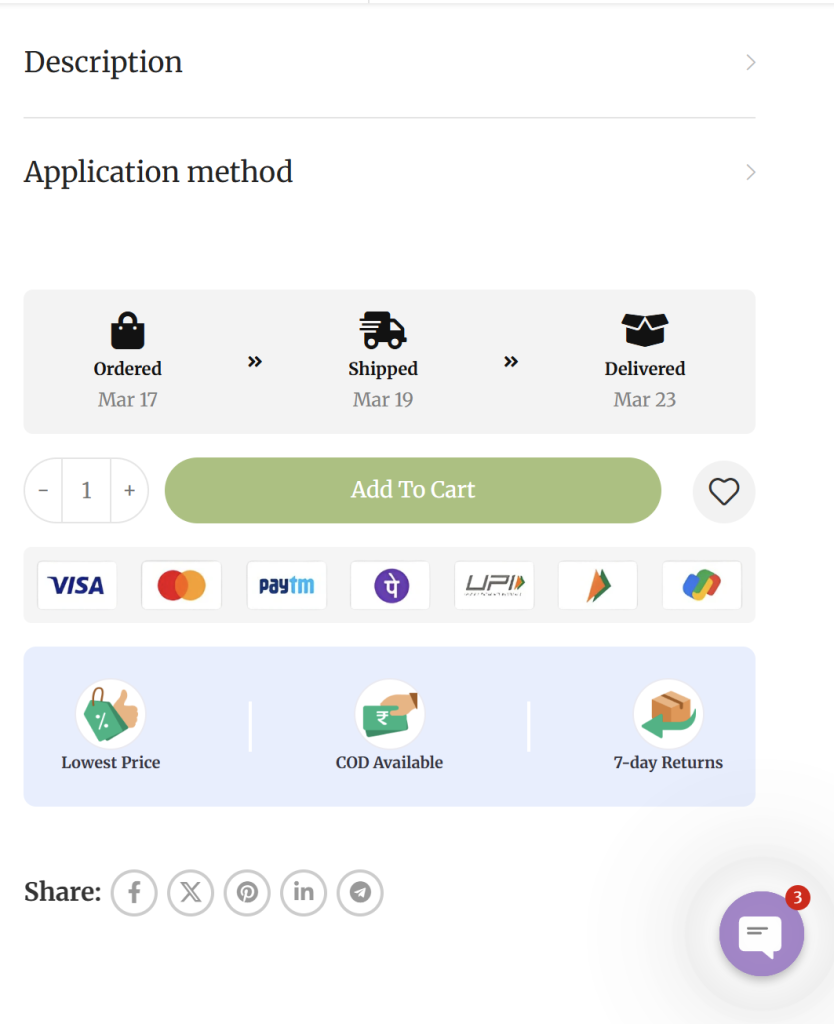Share product on Pinterest

tap(247, 892)
